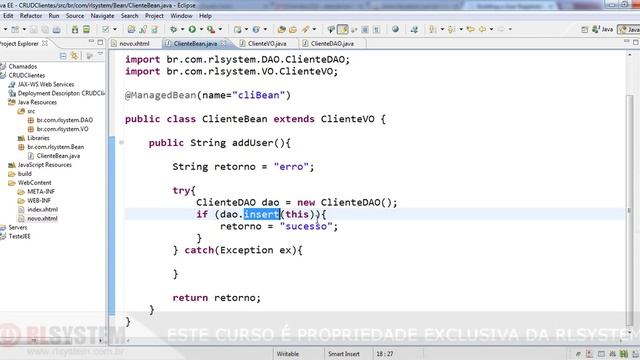This screenshot has height=360, width=640.
Task: Open the External Tools dropdown arrow
Action: pyautogui.click(x=220, y=29)
